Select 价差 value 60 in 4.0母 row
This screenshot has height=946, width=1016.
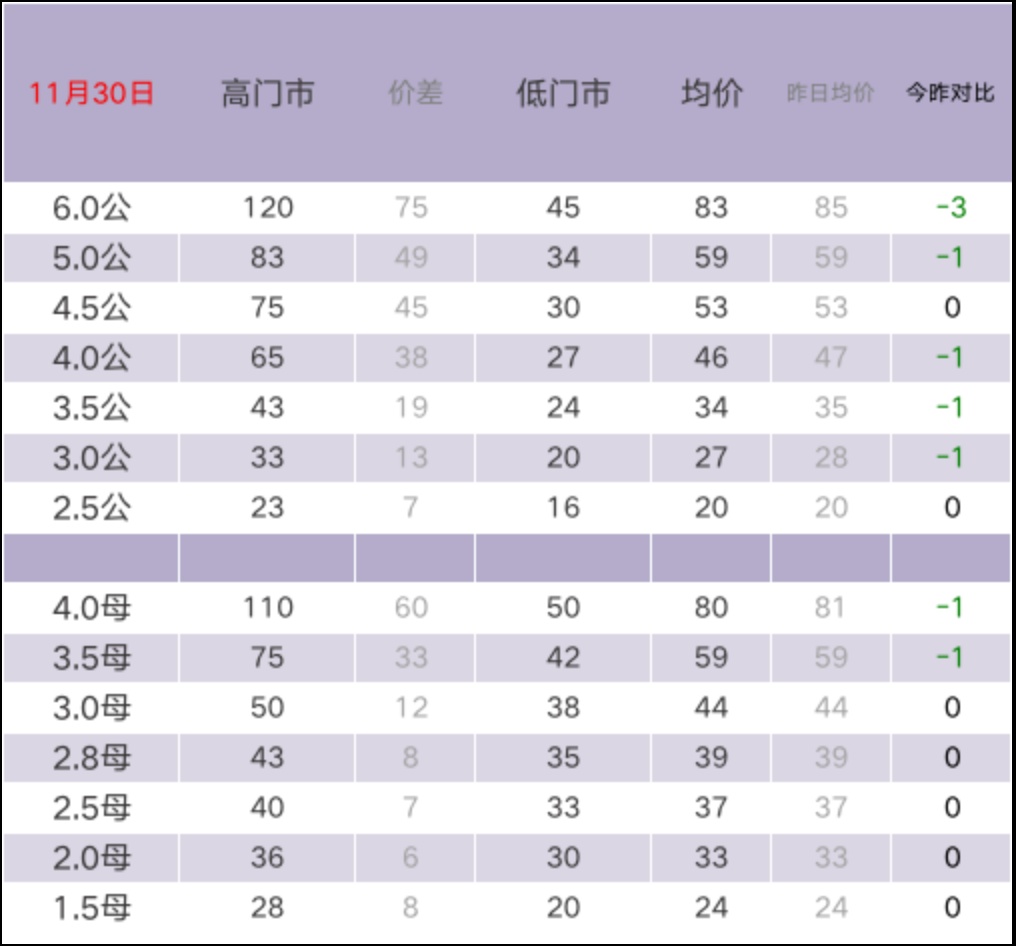411,608
